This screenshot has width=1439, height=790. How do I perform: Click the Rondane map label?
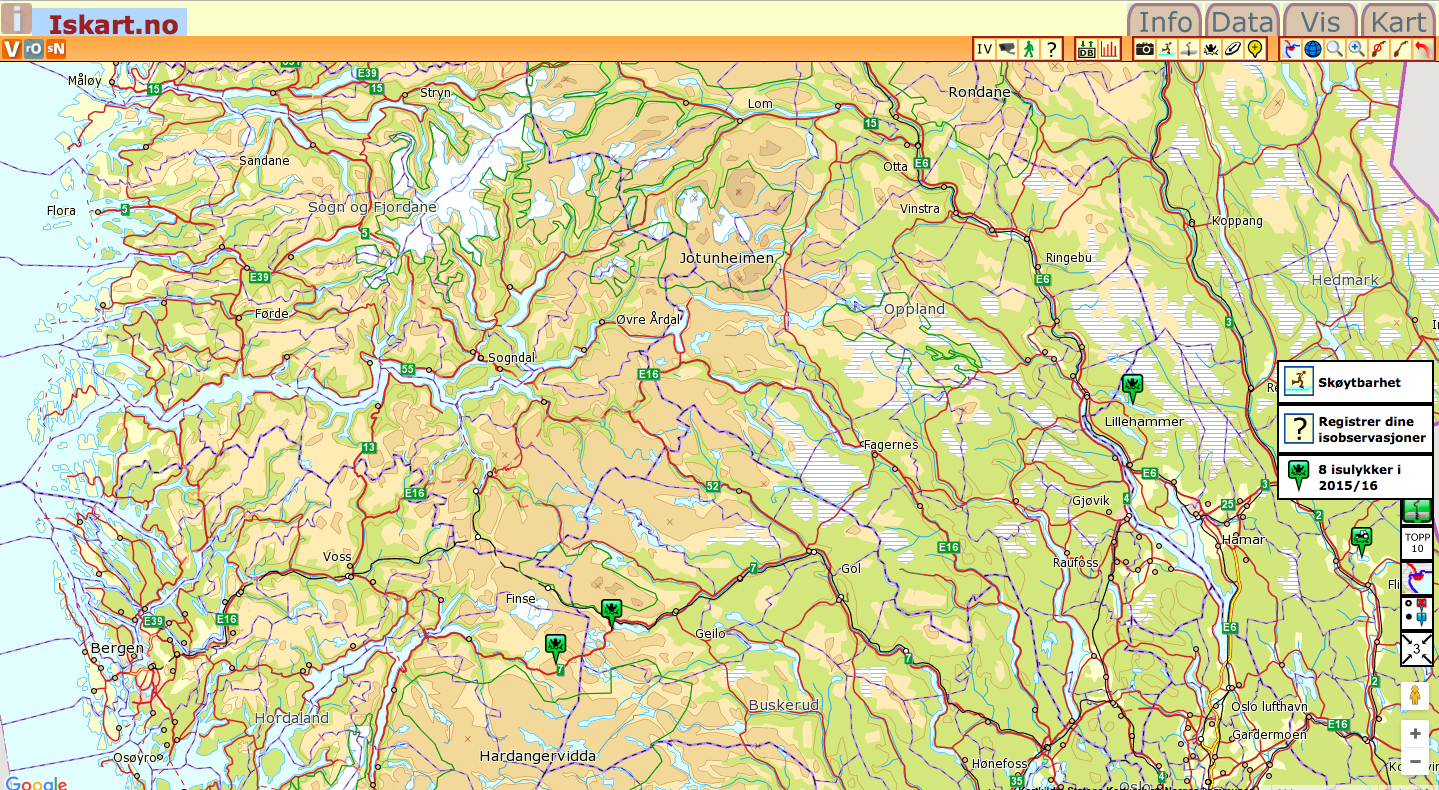(979, 92)
